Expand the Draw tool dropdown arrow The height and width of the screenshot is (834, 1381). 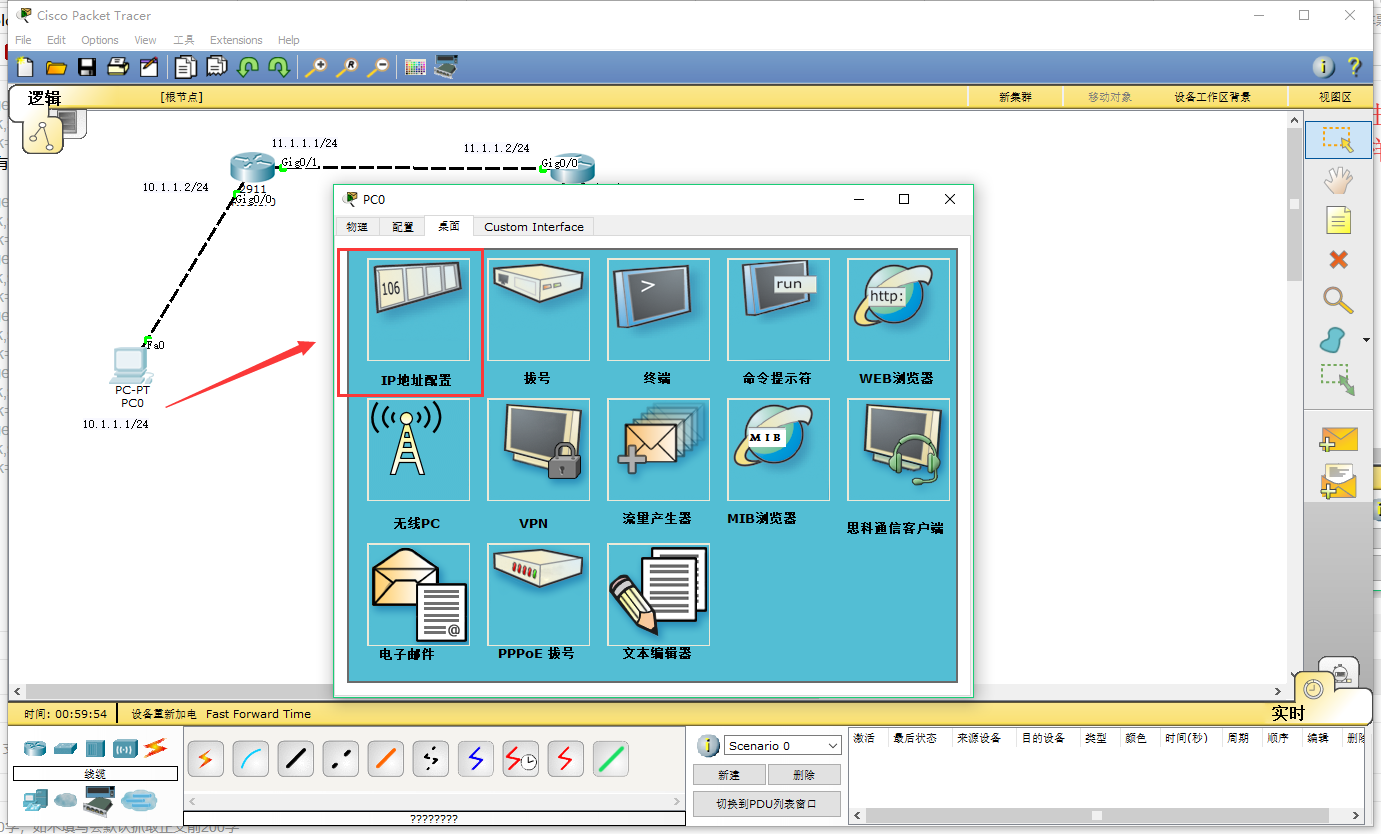(1367, 341)
